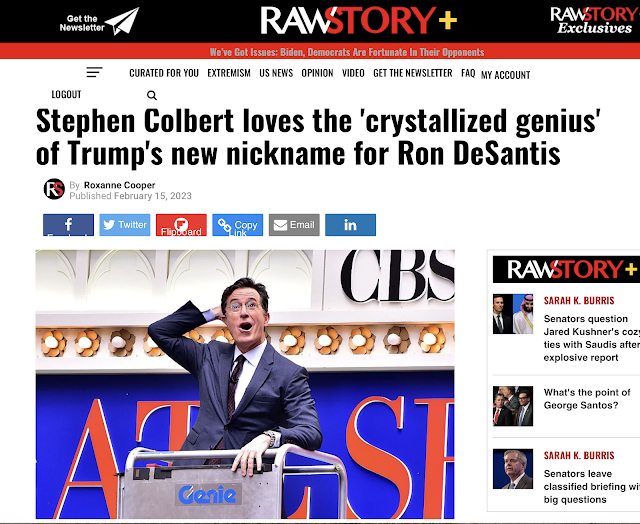This screenshot has height=524, width=640.
Task: Open the US News section
Action: click(x=276, y=73)
